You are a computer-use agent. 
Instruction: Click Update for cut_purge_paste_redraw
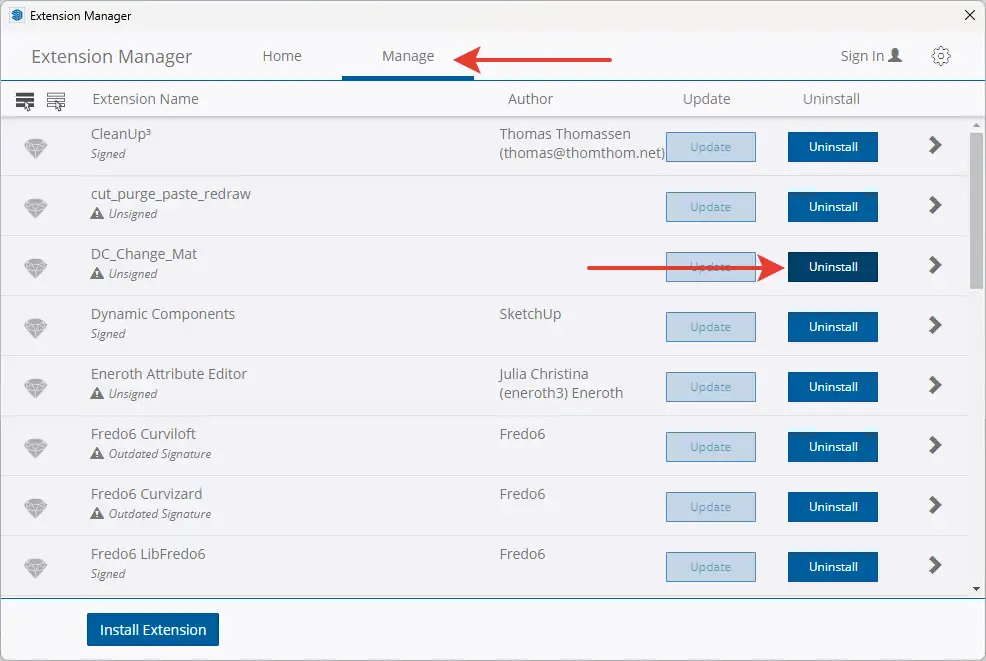point(710,207)
